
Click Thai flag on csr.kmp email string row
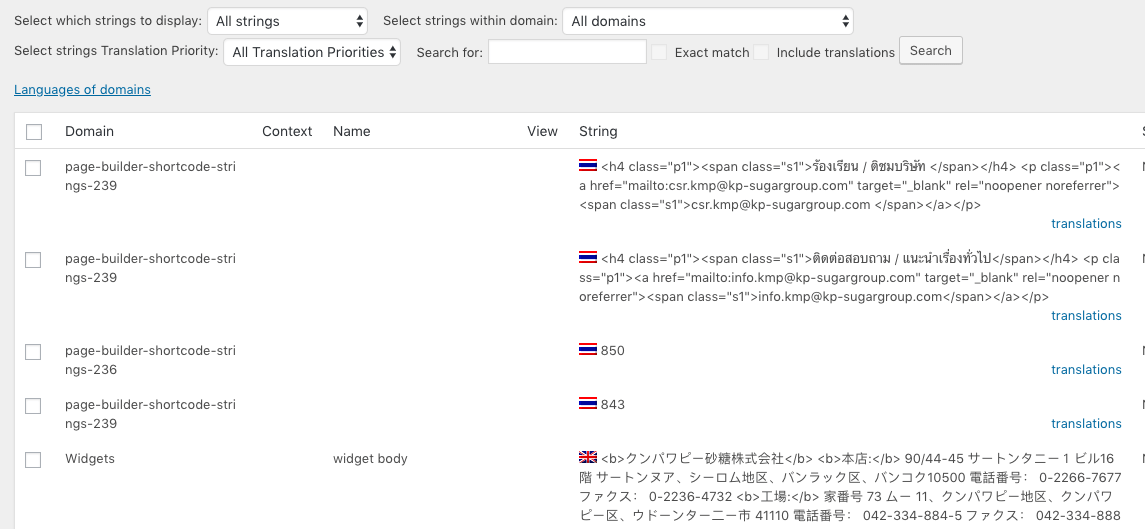[x=588, y=166]
